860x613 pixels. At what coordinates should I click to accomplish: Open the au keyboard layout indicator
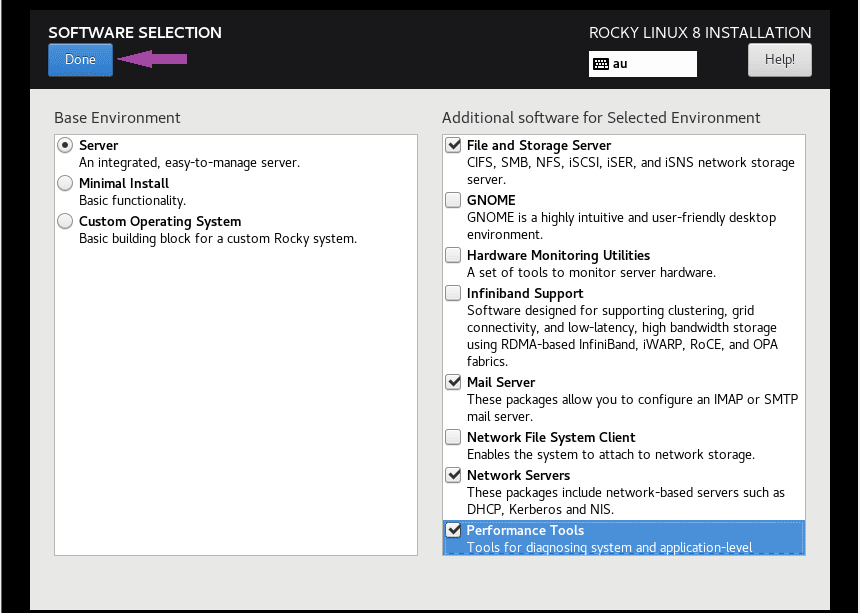pos(643,64)
